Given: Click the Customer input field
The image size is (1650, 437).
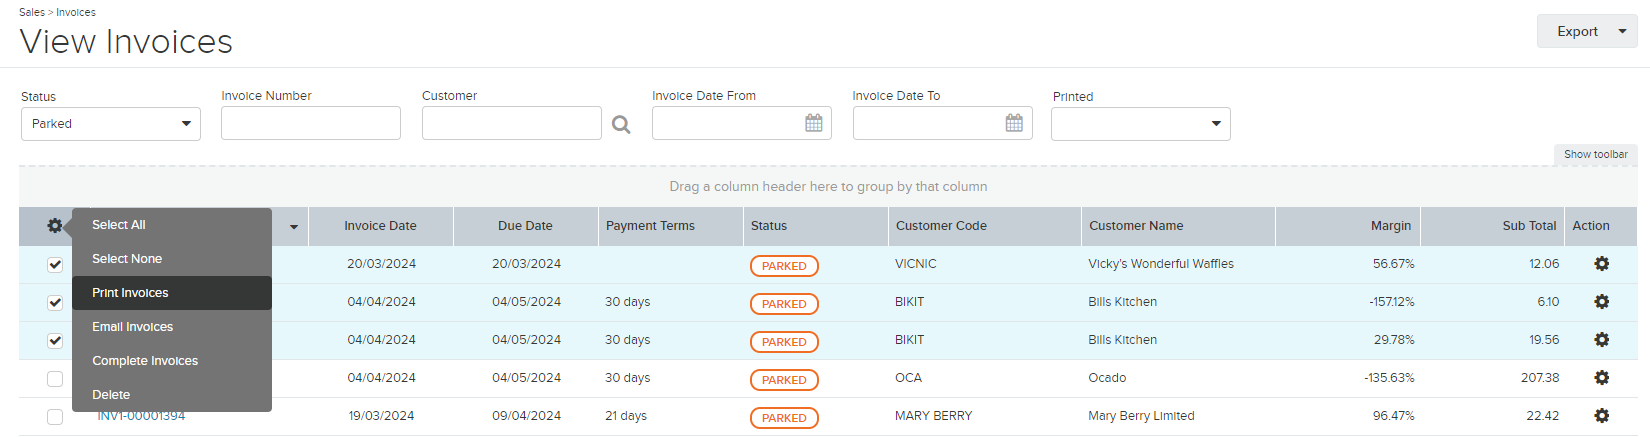Looking at the screenshot, I should point(512,123).
